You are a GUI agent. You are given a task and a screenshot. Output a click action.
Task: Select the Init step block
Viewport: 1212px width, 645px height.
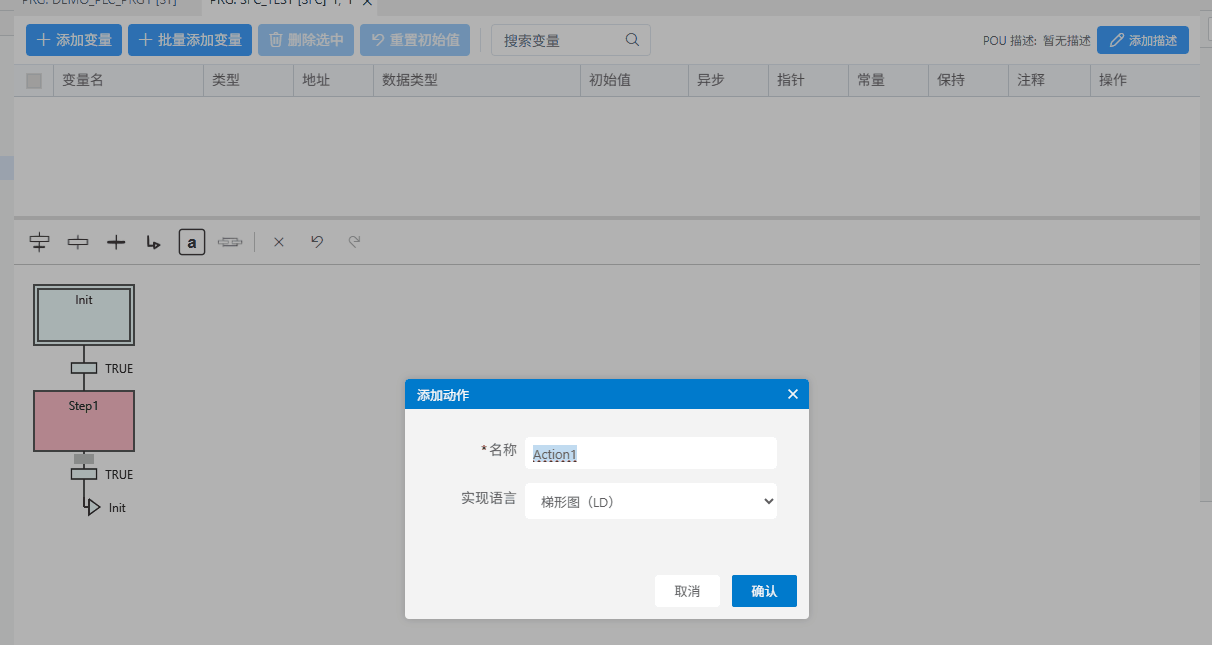tap(84, 315)
